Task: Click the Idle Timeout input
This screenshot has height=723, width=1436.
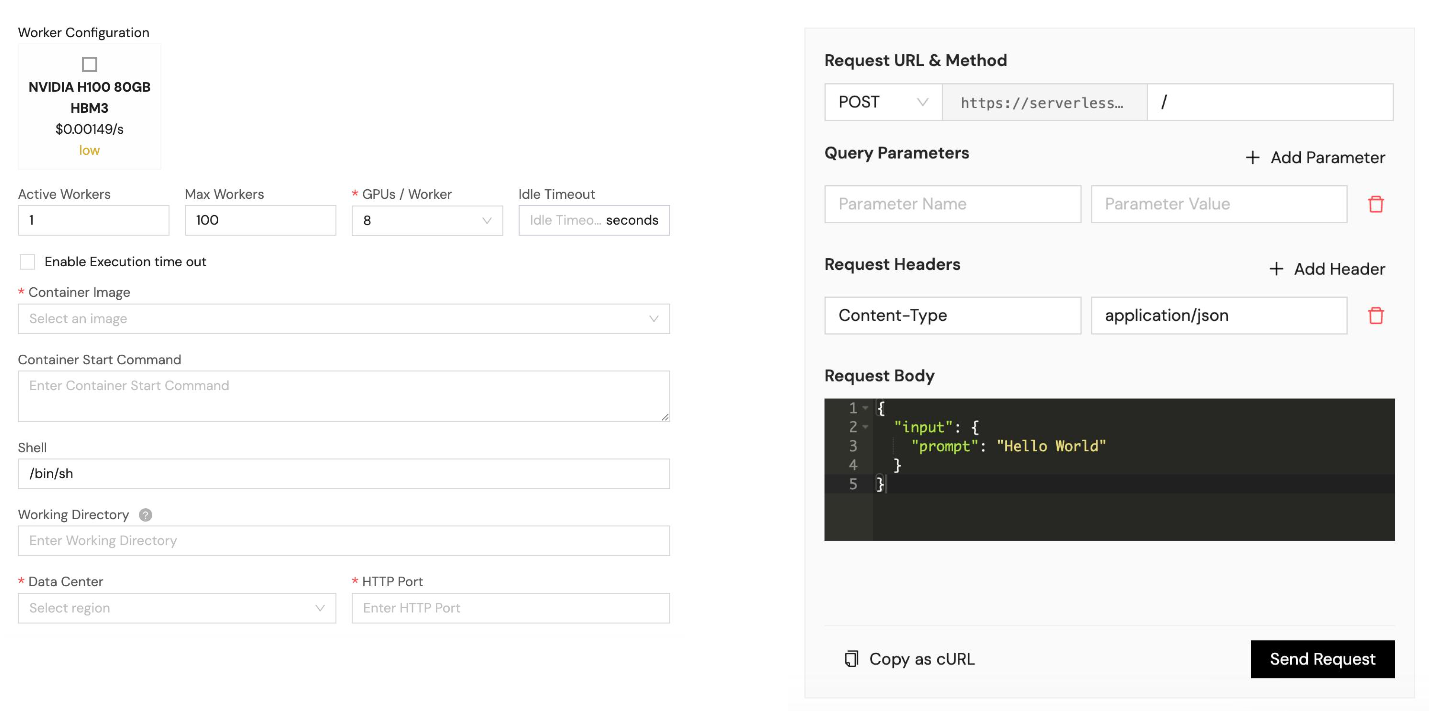Action: click(594, 220)
